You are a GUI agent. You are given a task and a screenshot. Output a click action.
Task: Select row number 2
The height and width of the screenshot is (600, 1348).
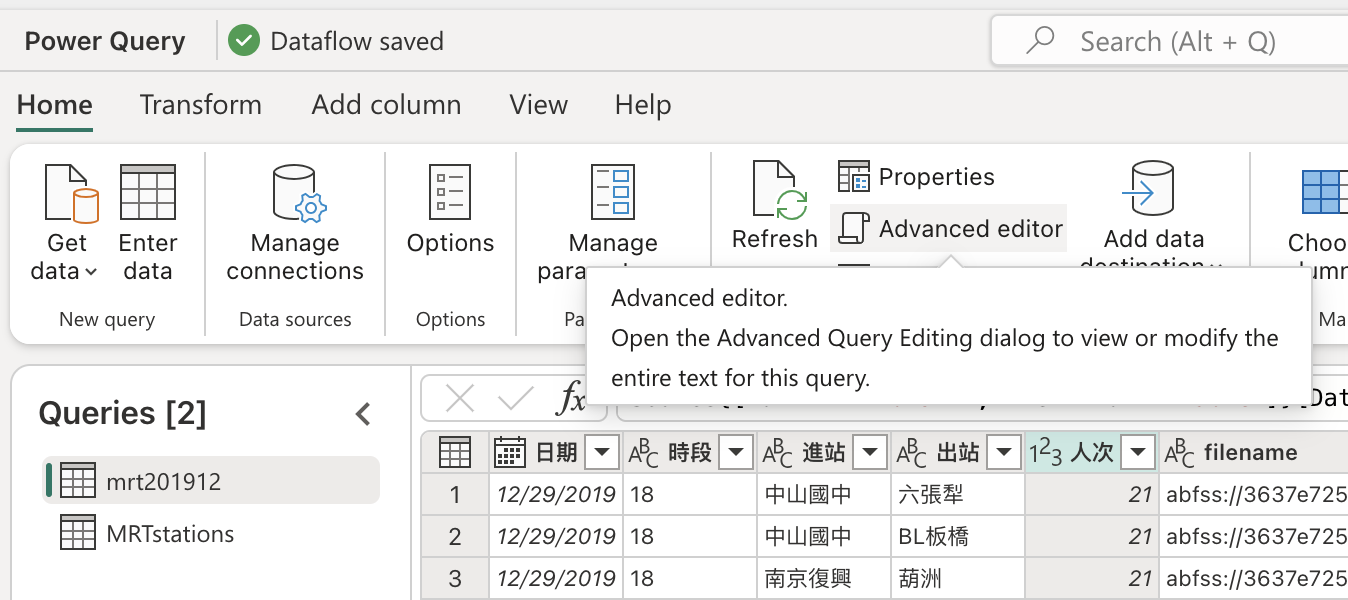pyautogui.click(x=455, y=536)
